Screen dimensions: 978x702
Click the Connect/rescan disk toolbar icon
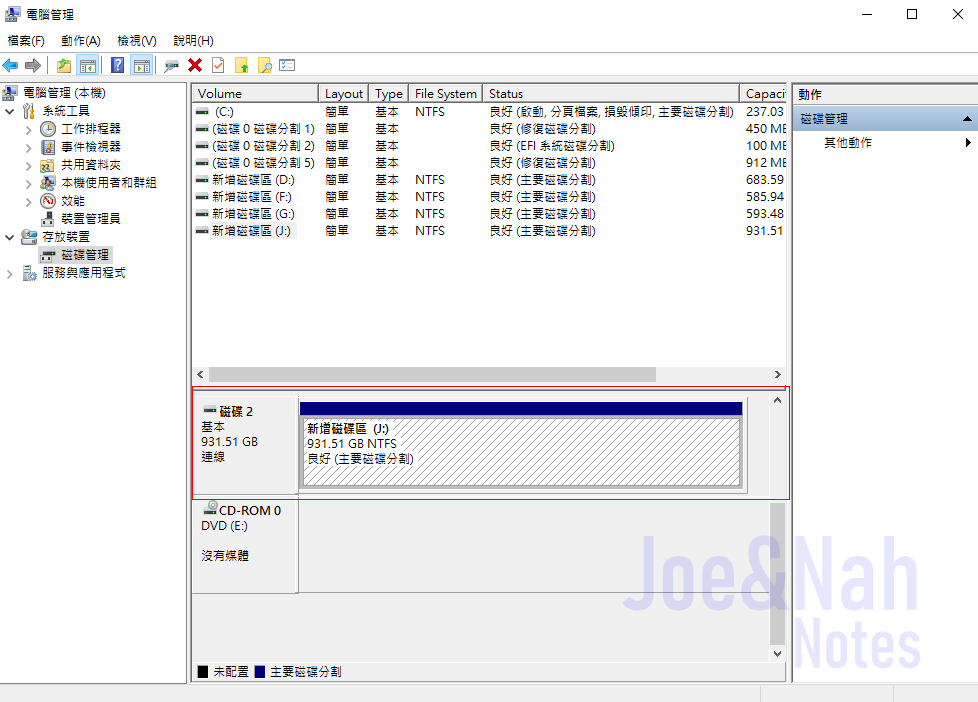pyautogui.click(x=171, y=65)
